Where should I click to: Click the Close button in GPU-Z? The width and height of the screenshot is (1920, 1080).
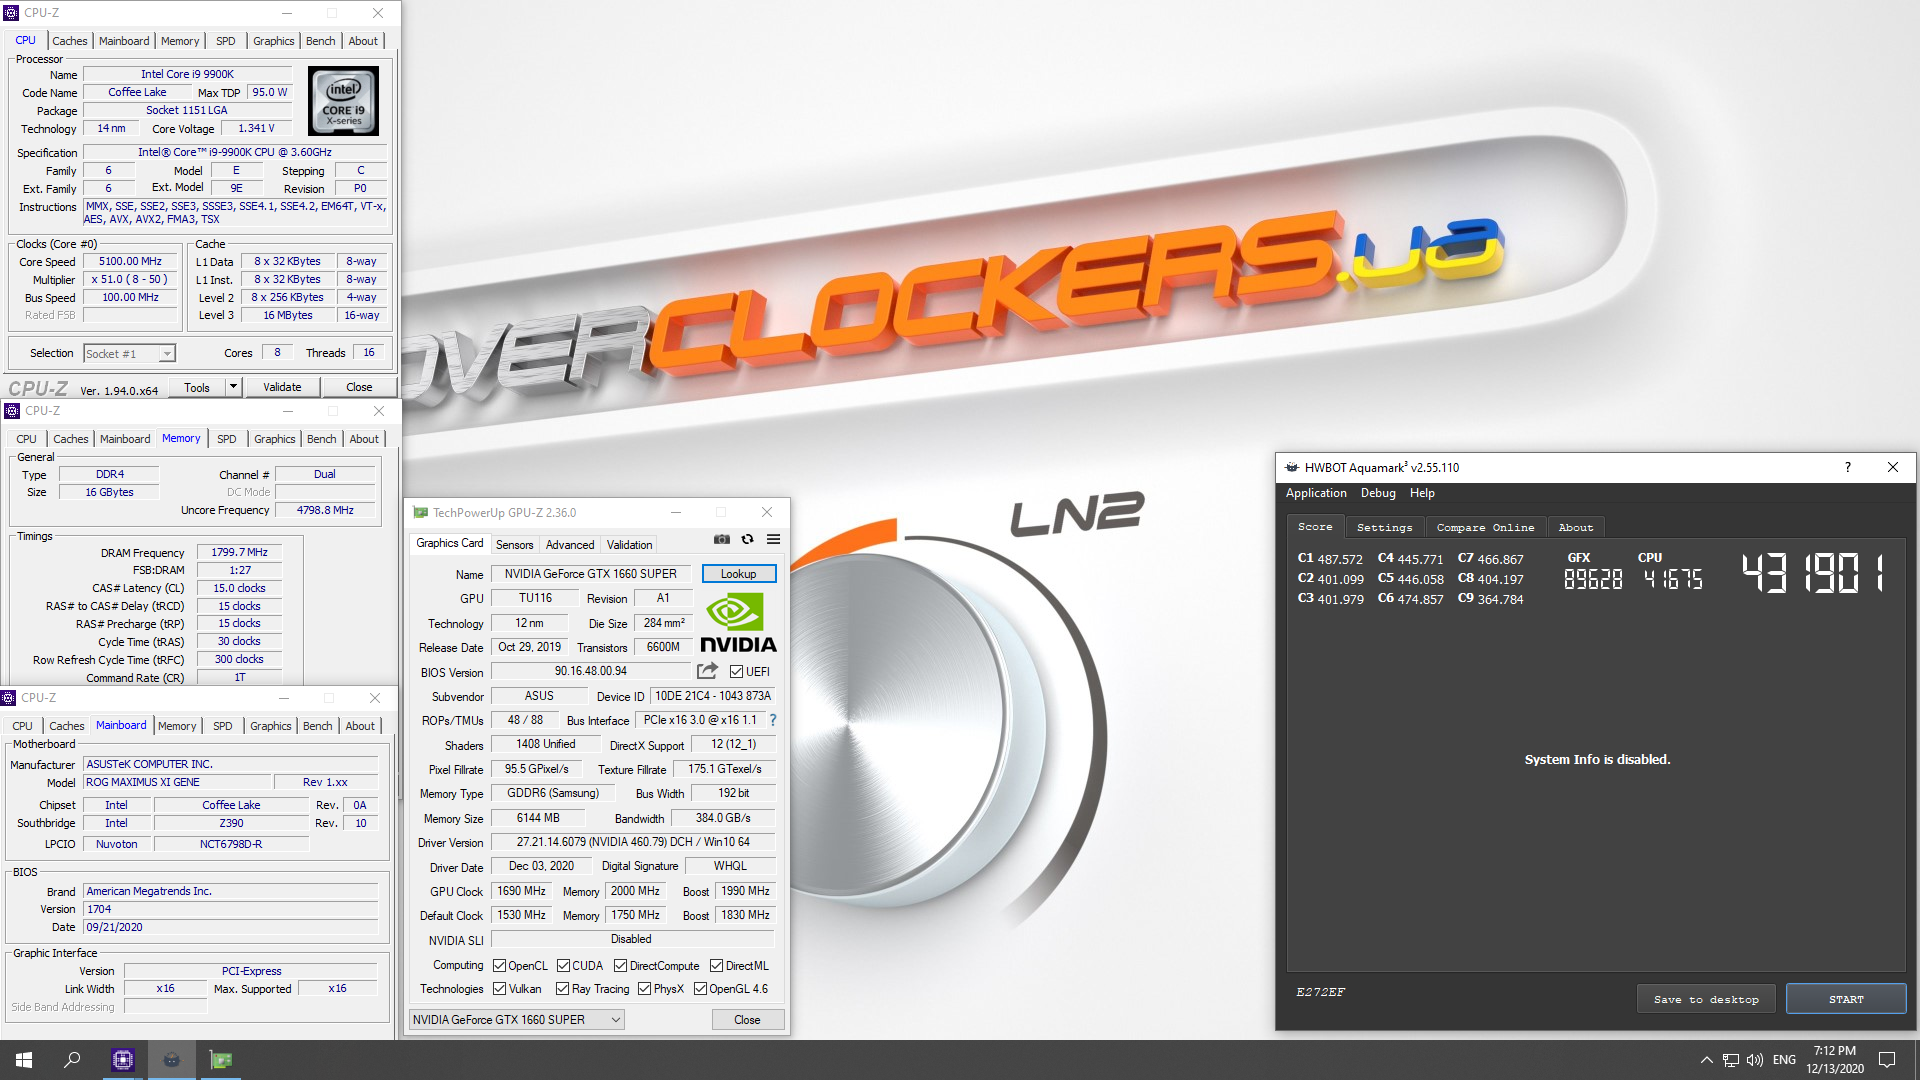tap(747, 1020)
